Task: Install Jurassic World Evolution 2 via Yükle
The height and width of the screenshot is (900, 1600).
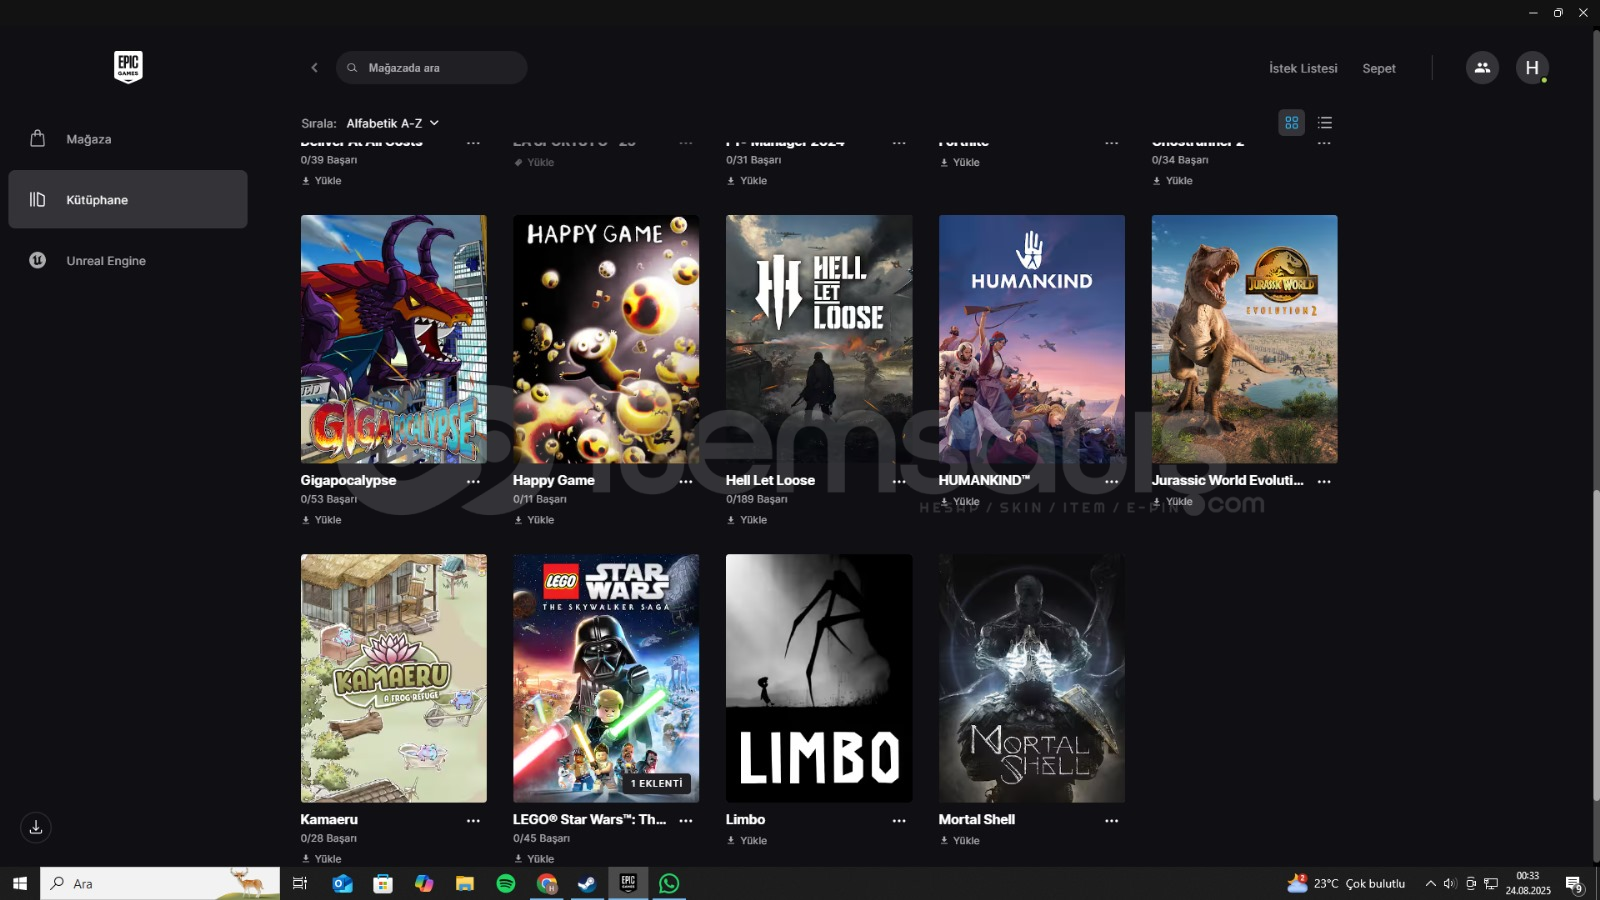Action: (x=1172, y=502)
